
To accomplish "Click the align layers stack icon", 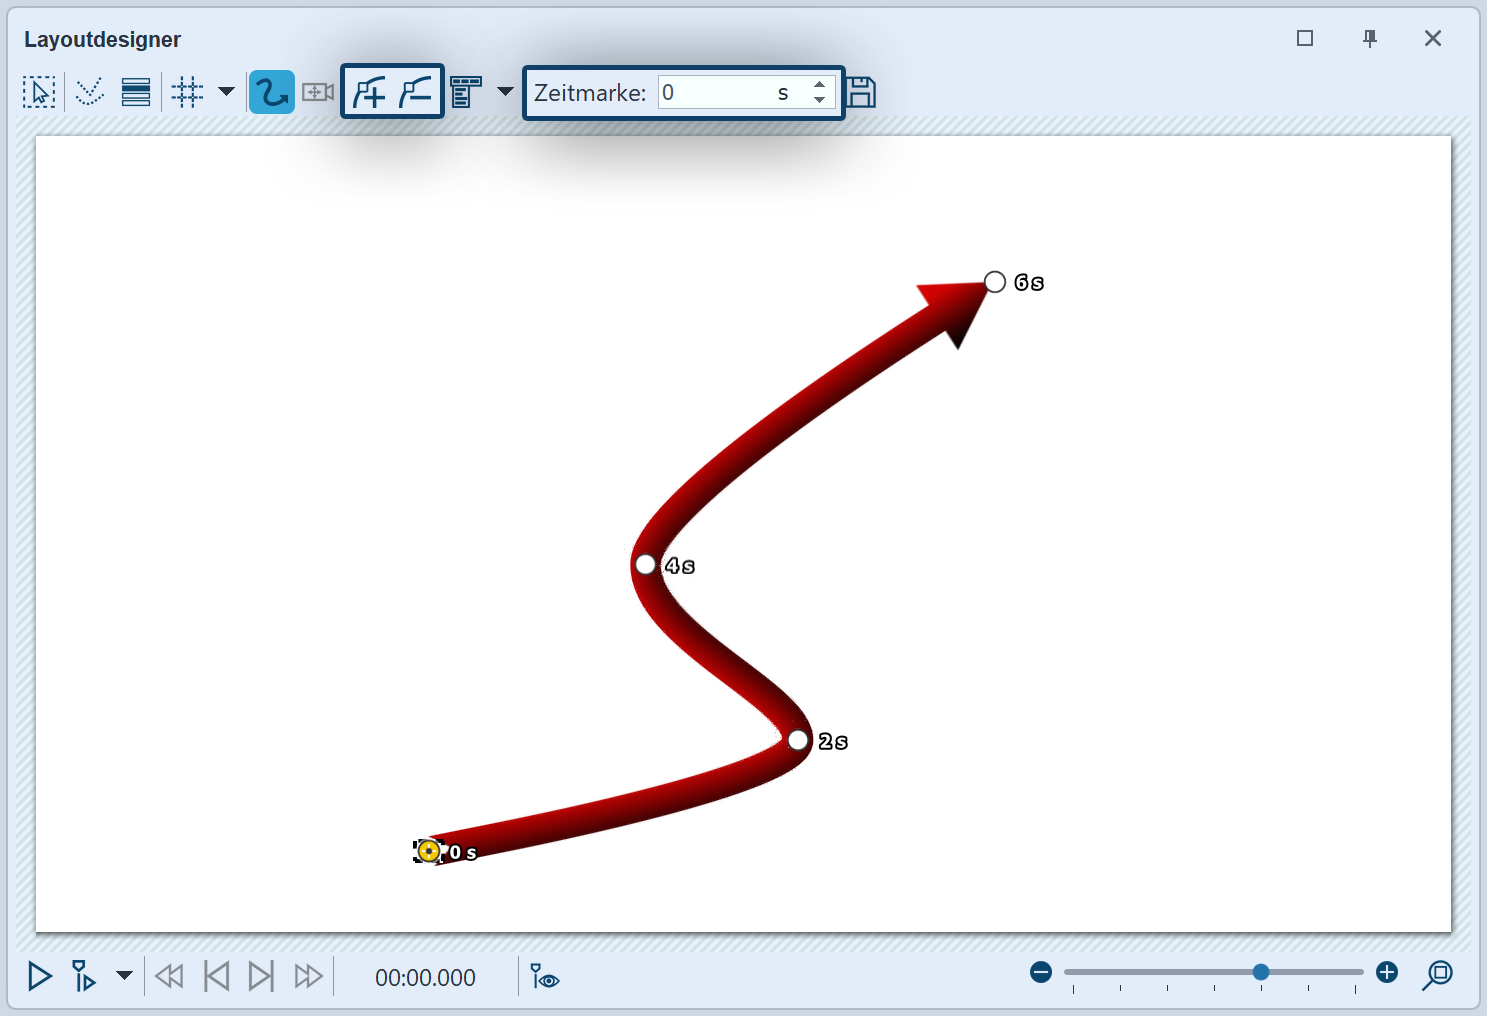I will [136, 92].
